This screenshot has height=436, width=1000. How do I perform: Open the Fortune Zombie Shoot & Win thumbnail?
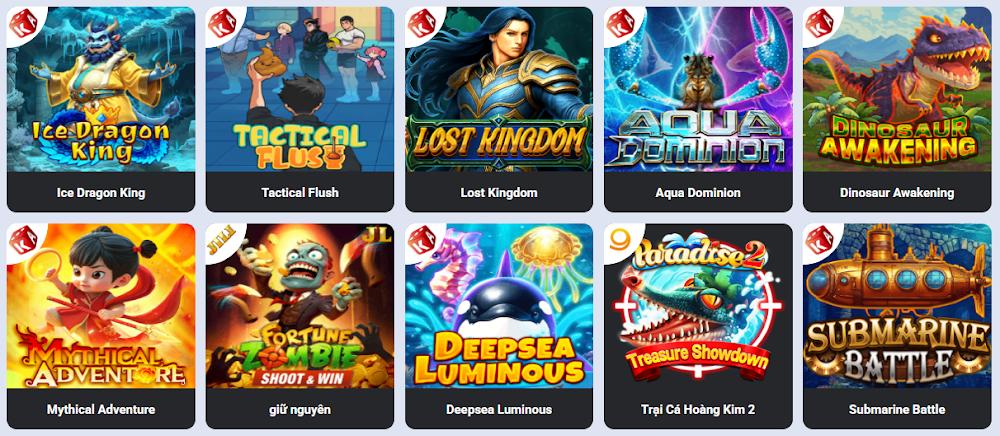[300, 306]
